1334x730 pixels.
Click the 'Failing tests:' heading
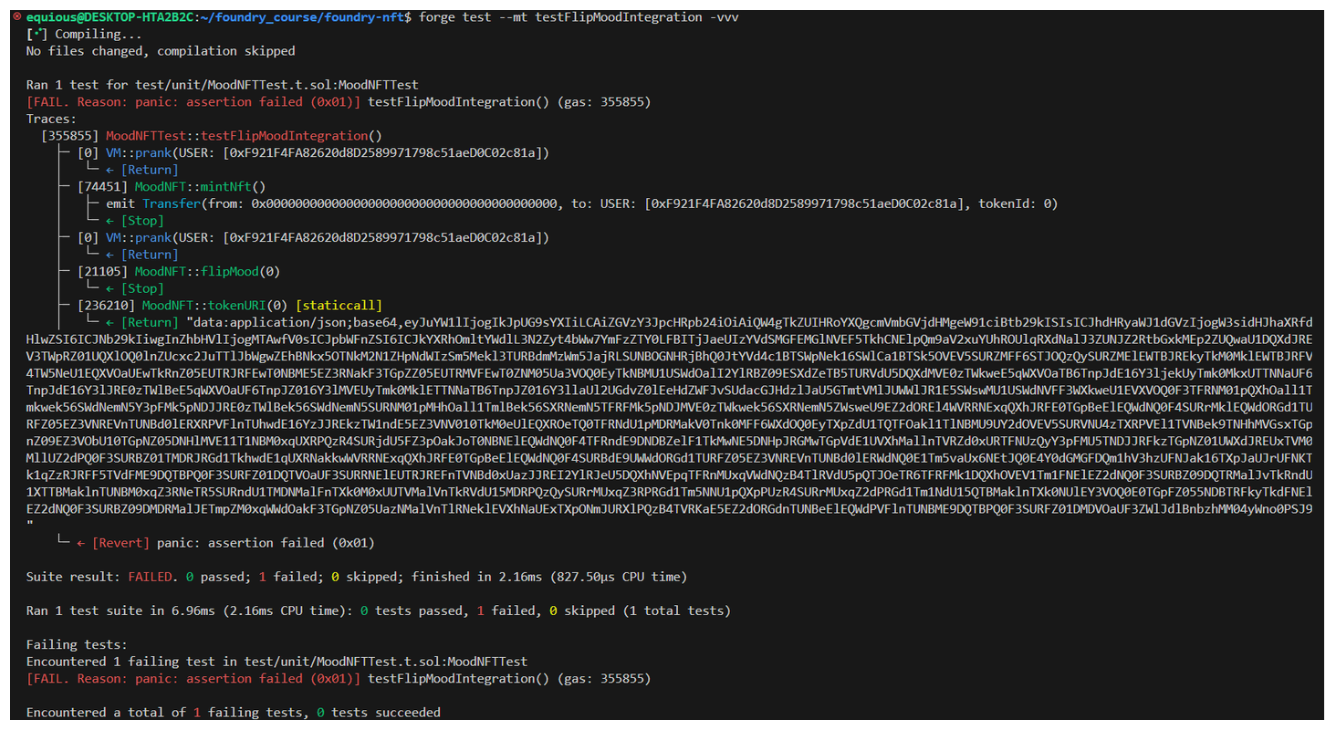tap(76, 645)
